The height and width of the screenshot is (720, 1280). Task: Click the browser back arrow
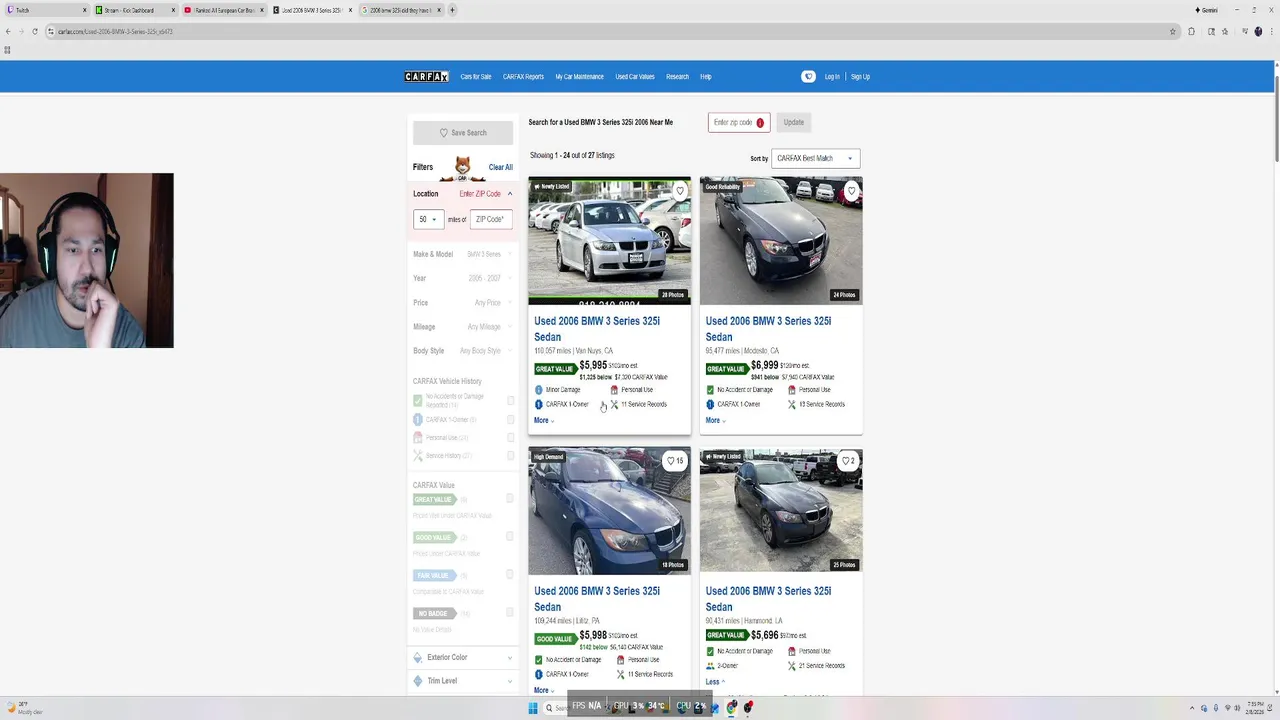(x=8, y=31)
